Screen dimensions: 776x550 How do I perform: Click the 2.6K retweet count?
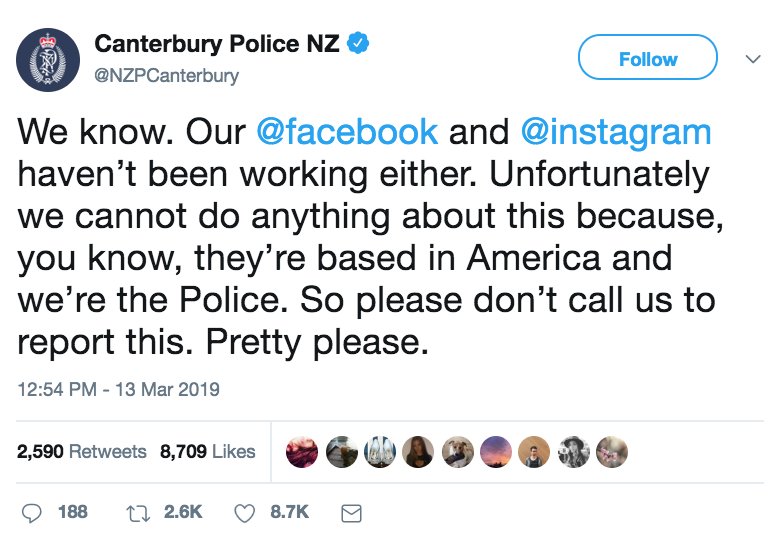183,512
